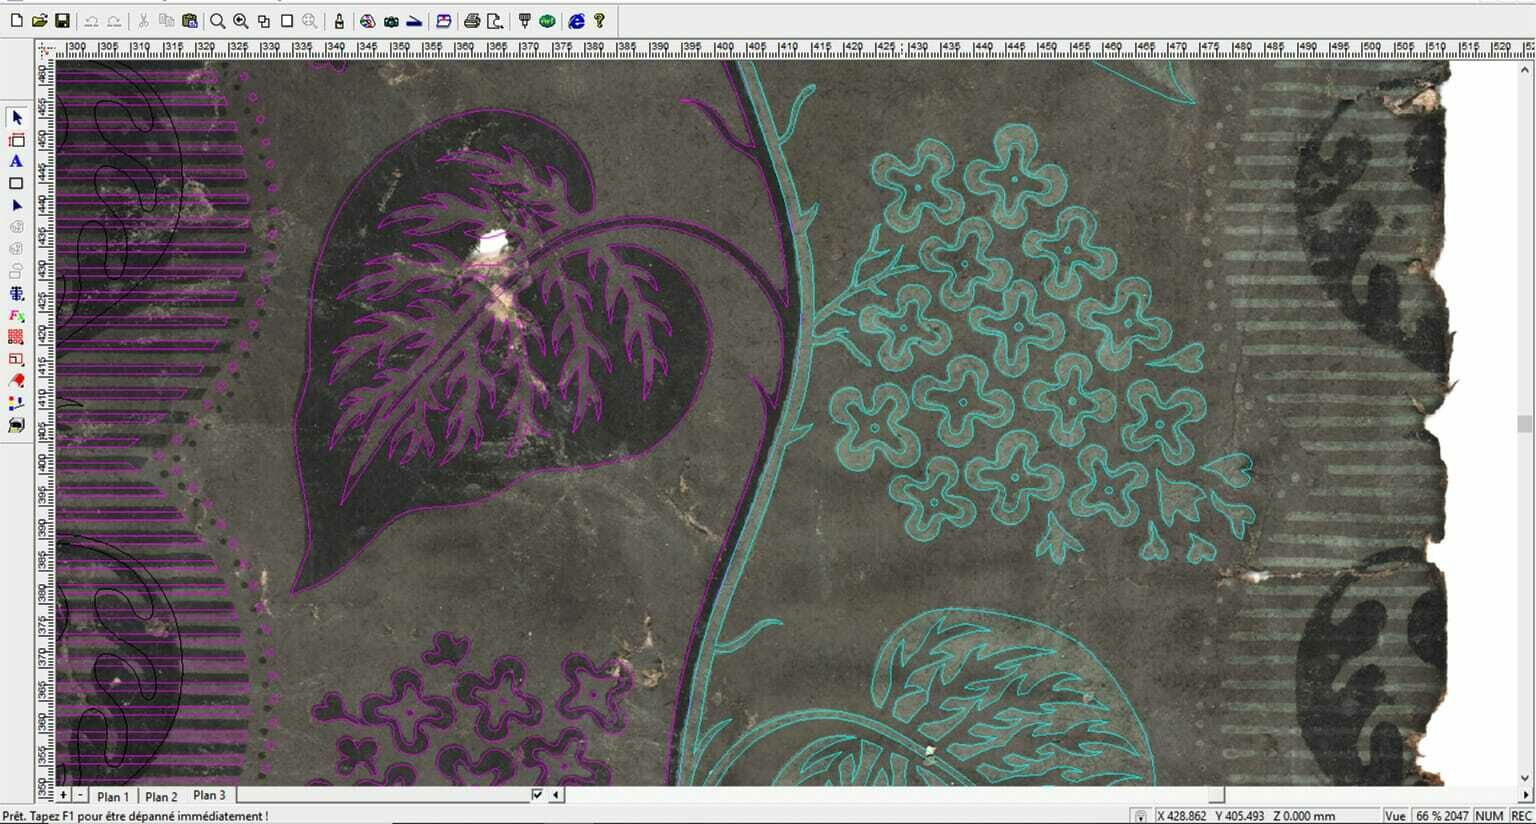
Task: Click the colored dots measuring tool icon
Action: click(x=16, y=404)
